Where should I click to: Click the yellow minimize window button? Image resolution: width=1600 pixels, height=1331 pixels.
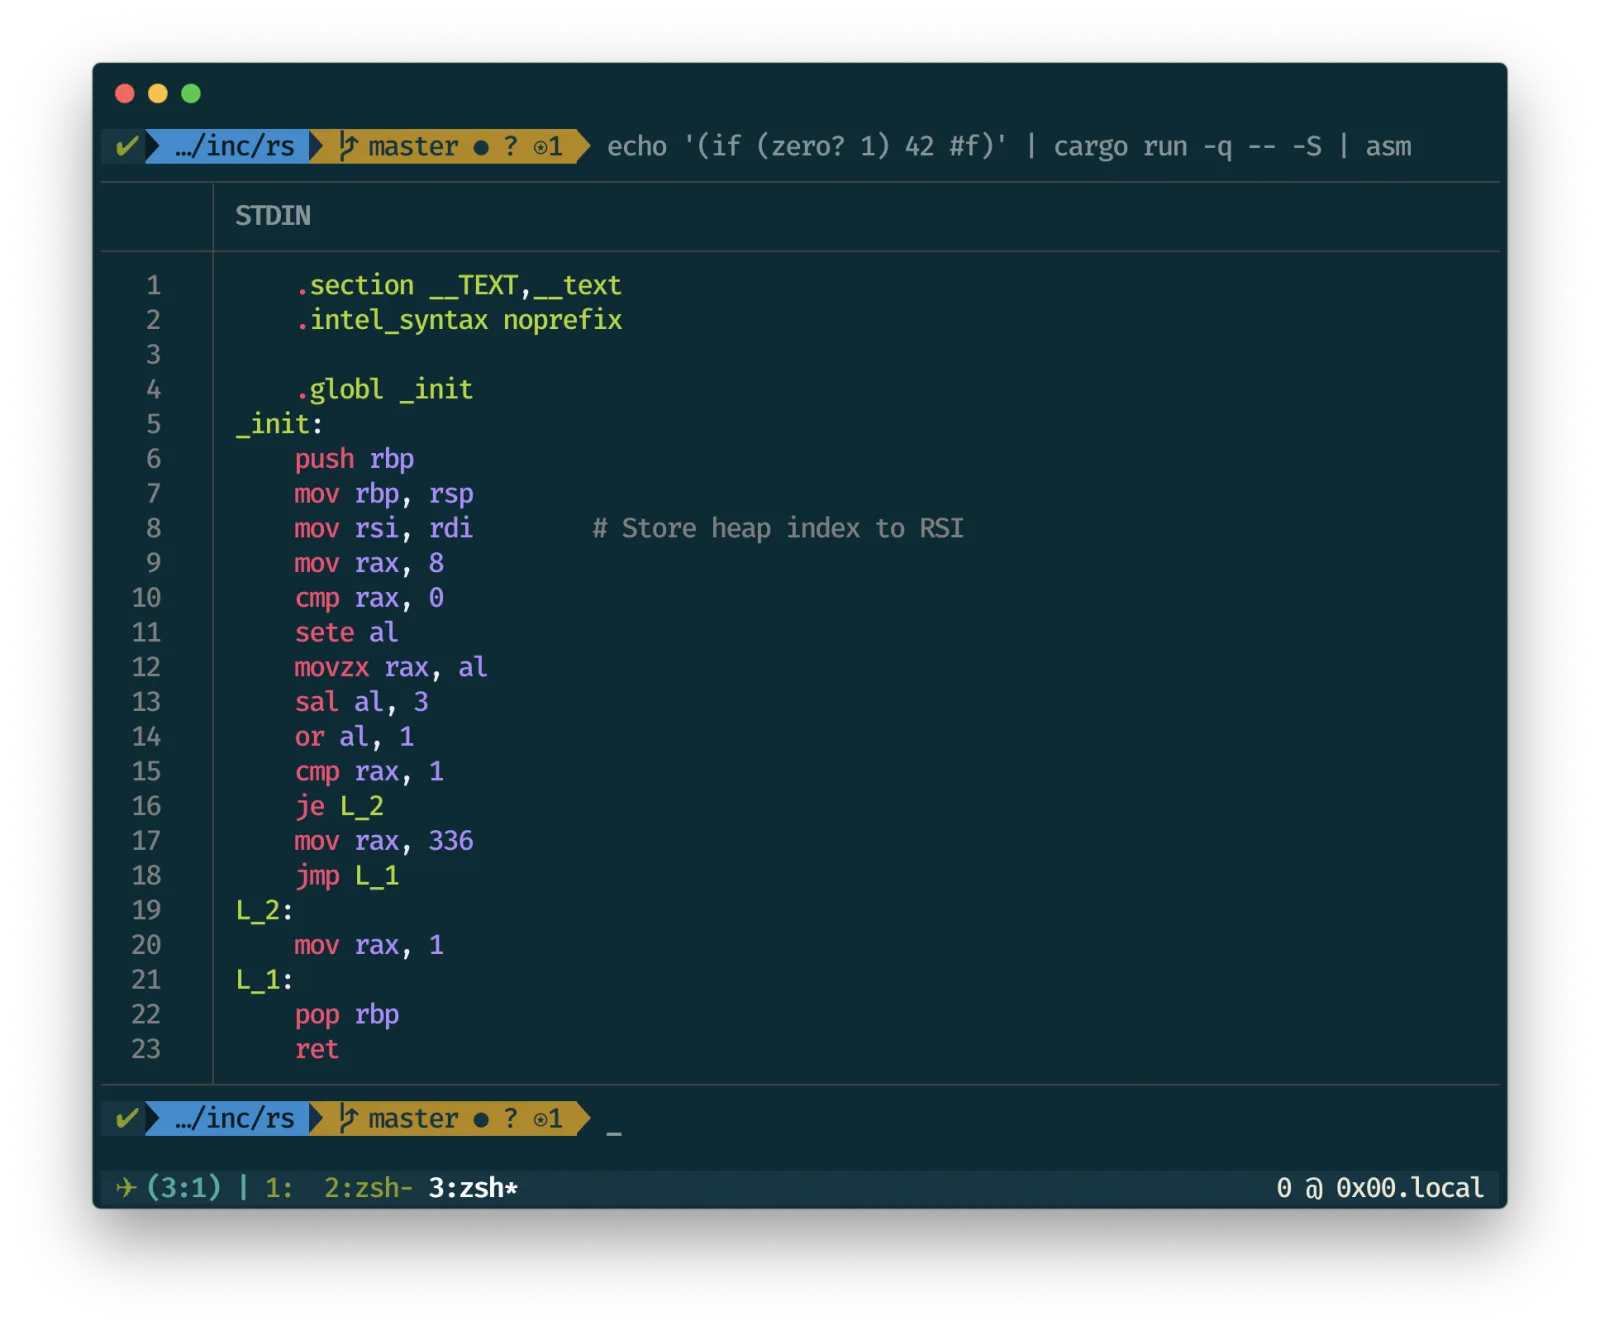(158, 93)
